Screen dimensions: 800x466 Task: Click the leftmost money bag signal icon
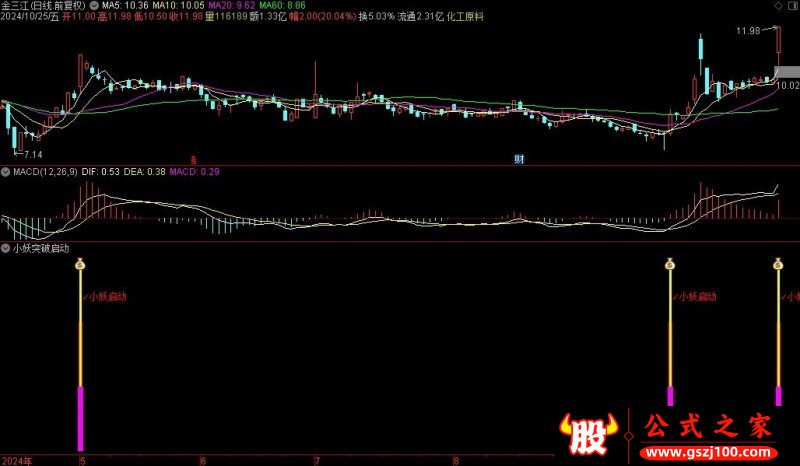[80, 264]
